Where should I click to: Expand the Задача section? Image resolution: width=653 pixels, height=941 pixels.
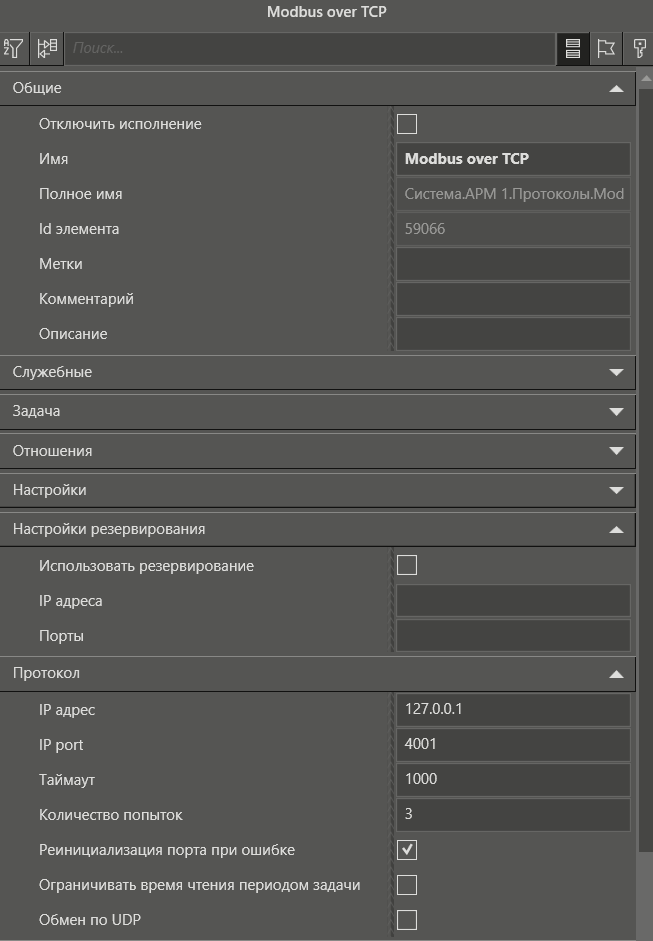point(620,411)
